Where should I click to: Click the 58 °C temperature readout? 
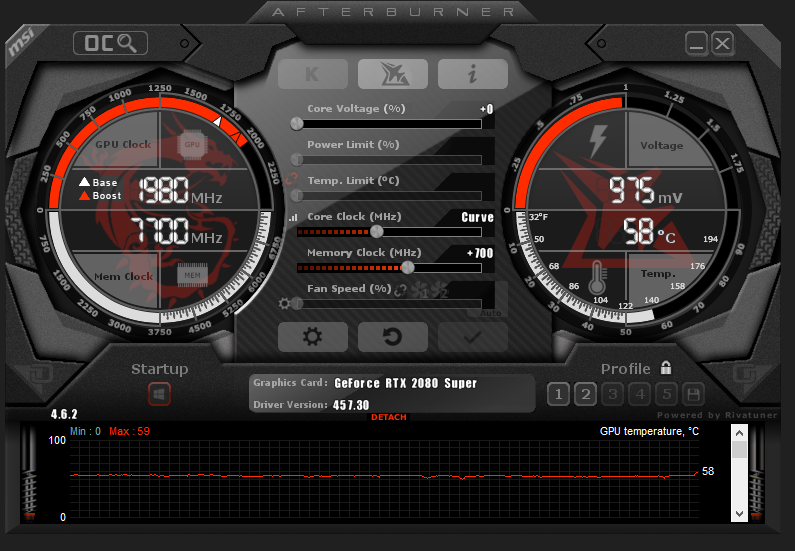click(649, 232)
